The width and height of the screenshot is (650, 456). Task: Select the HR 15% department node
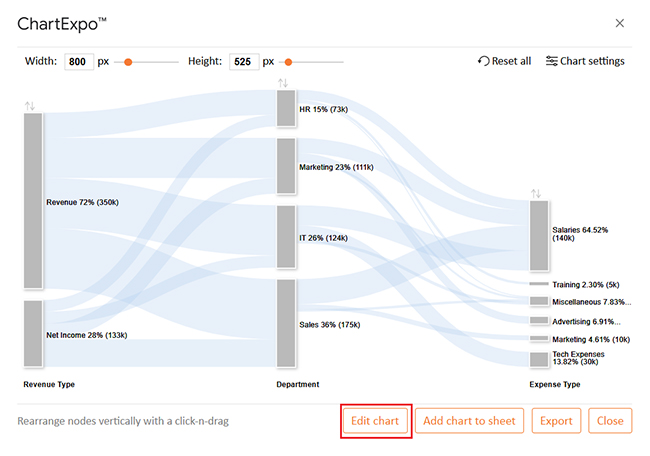[286, 108]
